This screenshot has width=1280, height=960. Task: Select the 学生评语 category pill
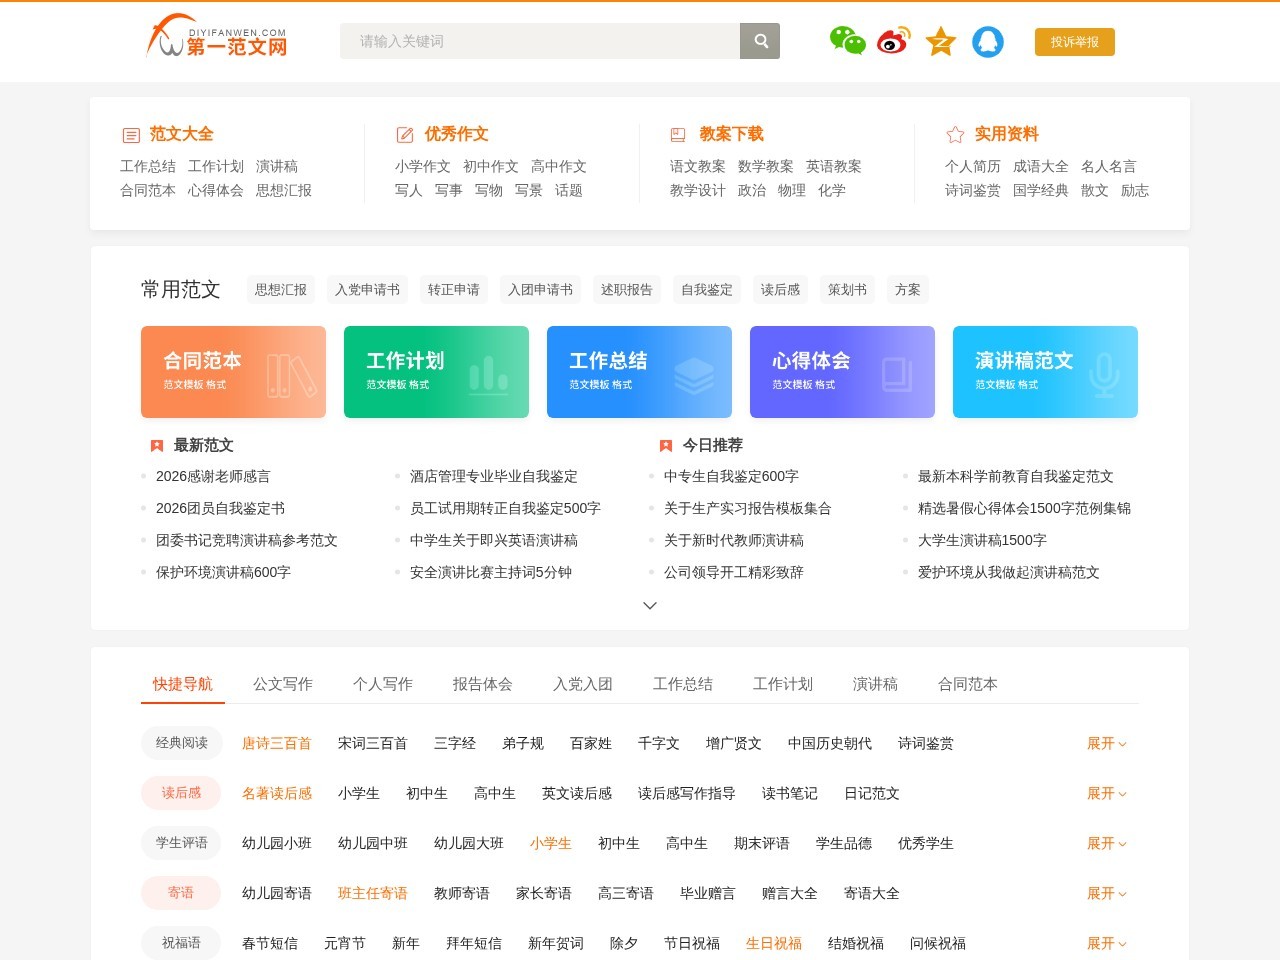(x=182, y=843)
